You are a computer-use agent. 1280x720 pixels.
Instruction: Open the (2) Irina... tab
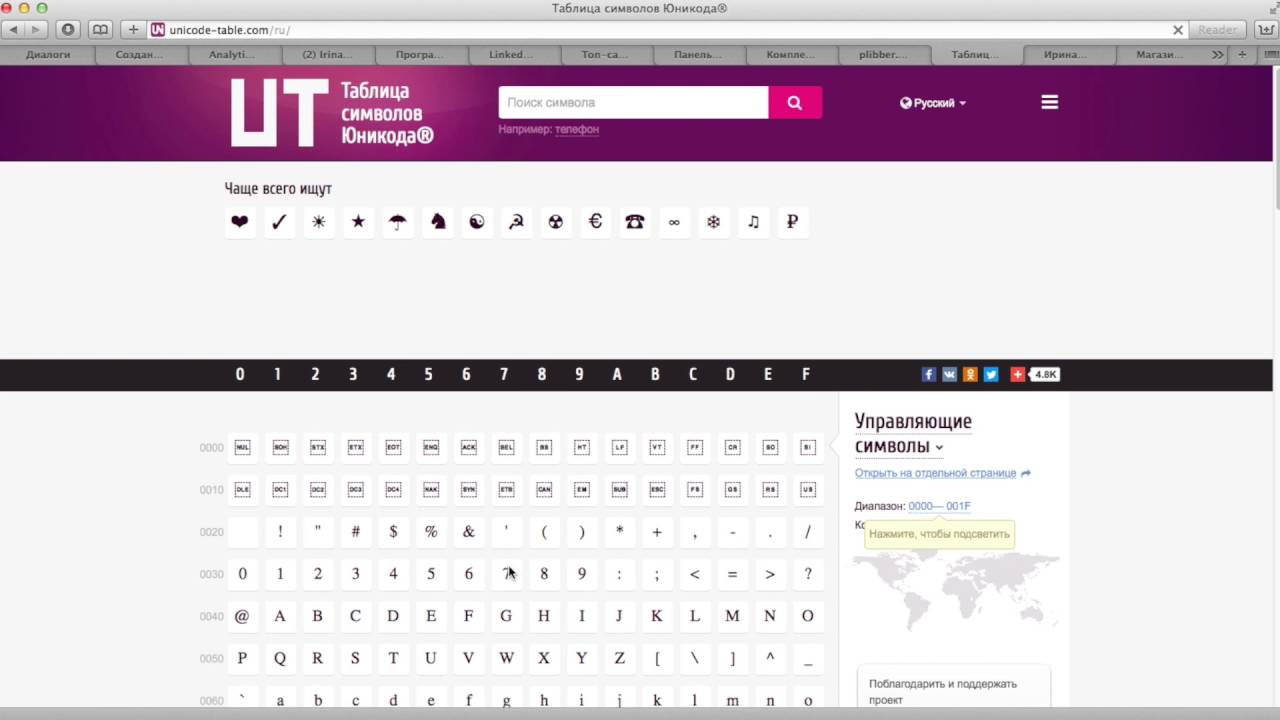327,55
